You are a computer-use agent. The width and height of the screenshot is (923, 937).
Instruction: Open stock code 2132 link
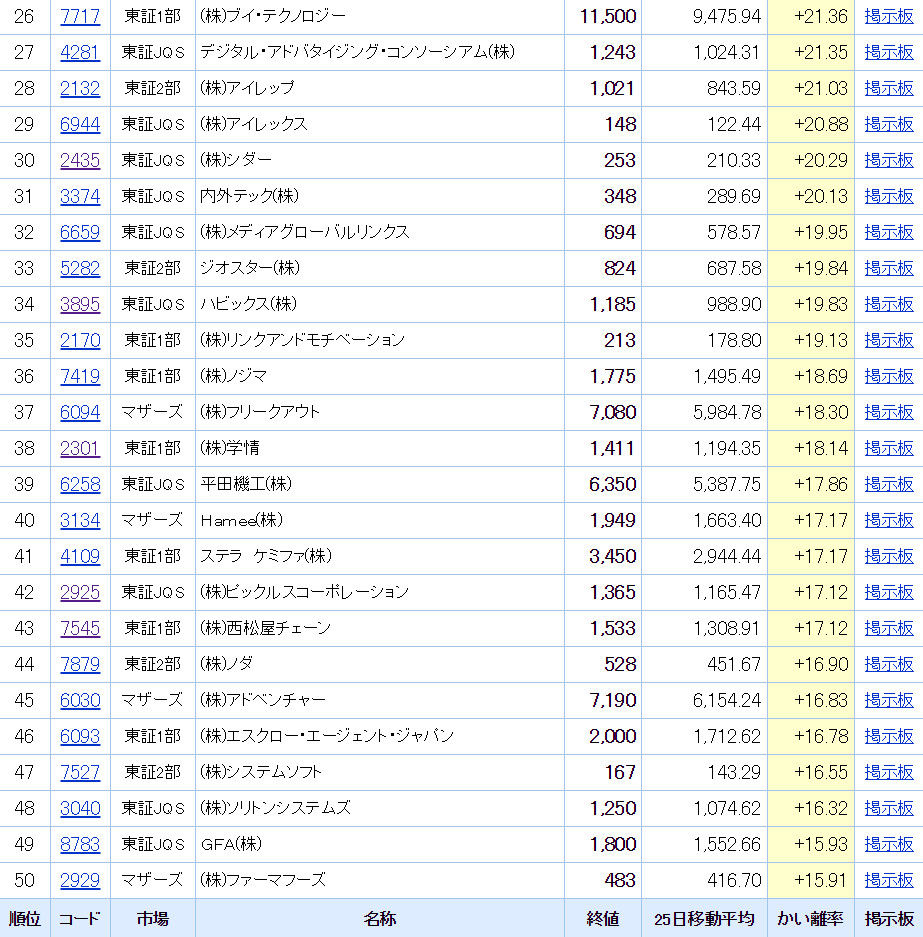pos(80,88)
